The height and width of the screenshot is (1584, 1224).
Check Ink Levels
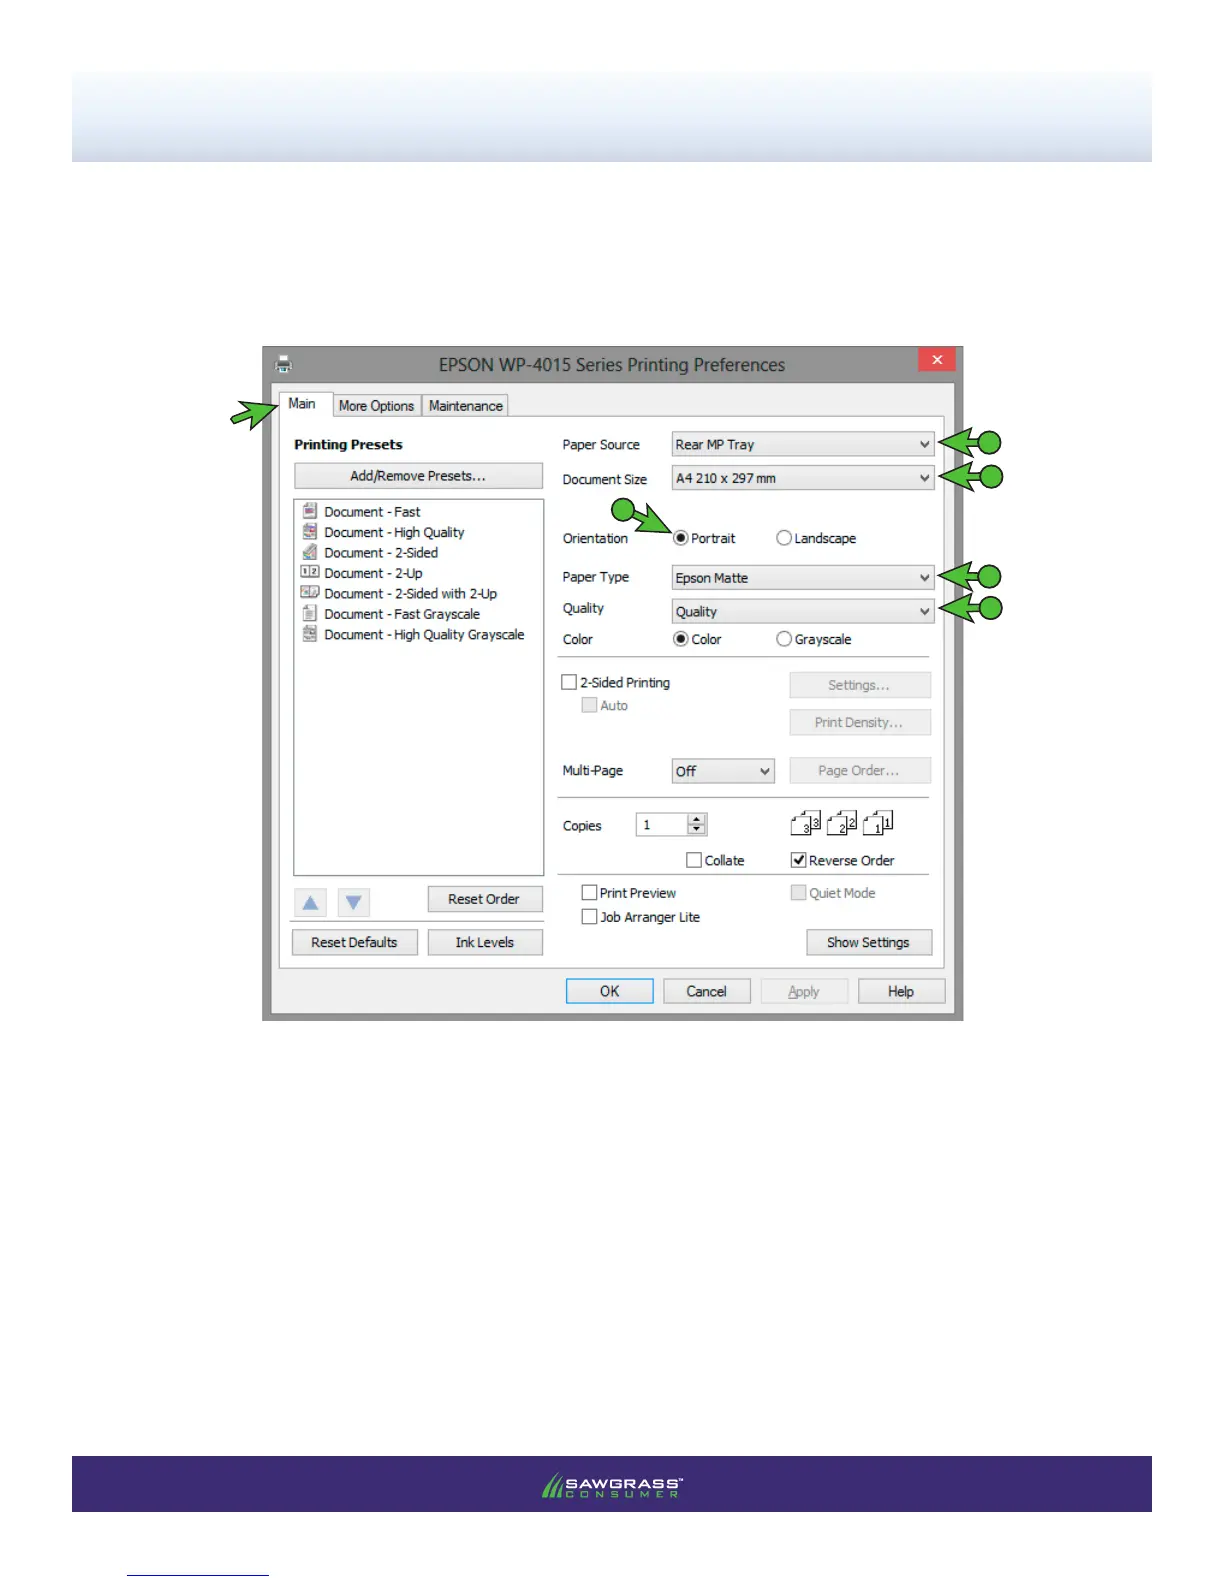485,942
